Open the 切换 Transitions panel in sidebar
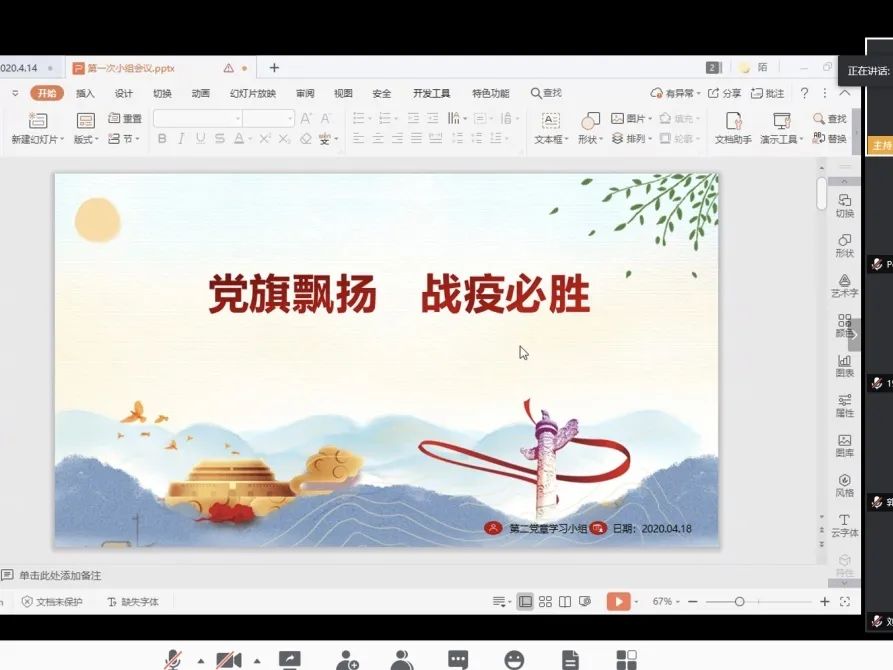This screenshot has width=893, height=670. [x=845, y=207]
